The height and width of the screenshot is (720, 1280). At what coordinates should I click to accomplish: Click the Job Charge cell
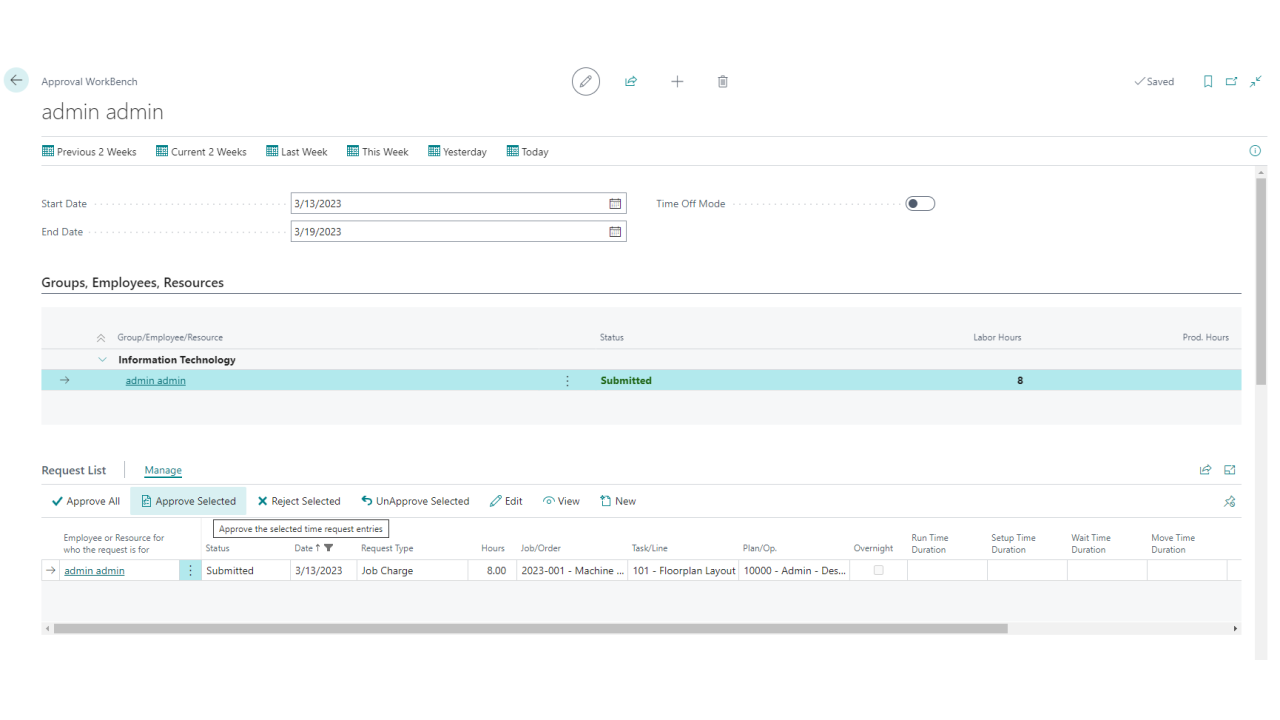click(x=412, y=570)
